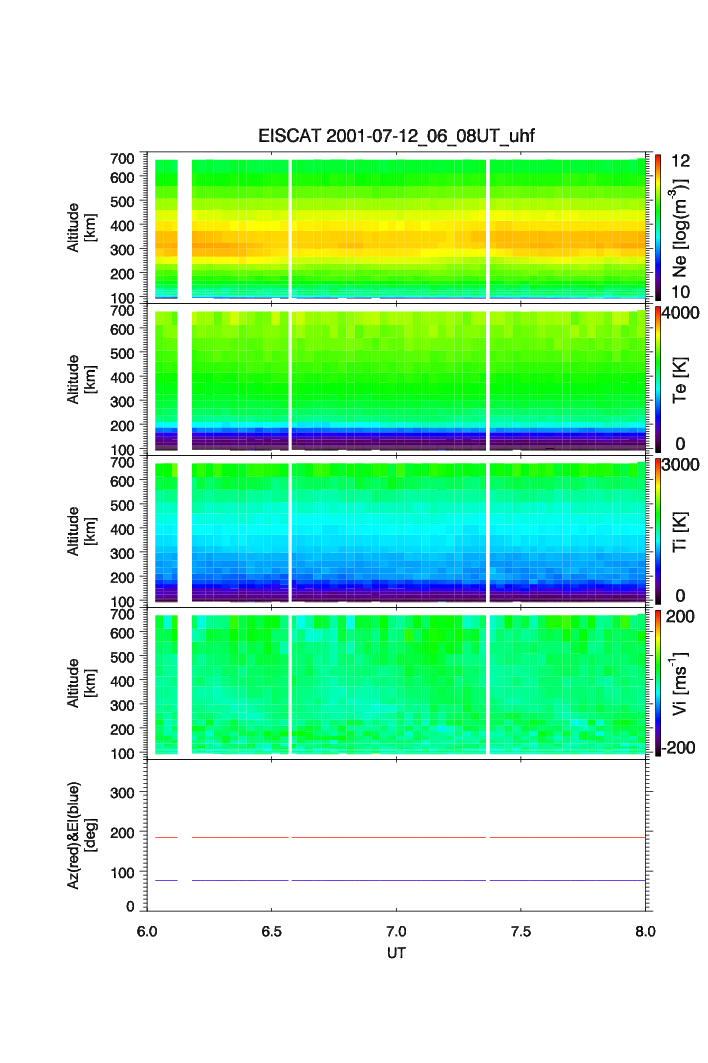The image size is (708, 1063).
Task: Select the electron density (Ne) heatmap panel
Action: click(397, 228)
